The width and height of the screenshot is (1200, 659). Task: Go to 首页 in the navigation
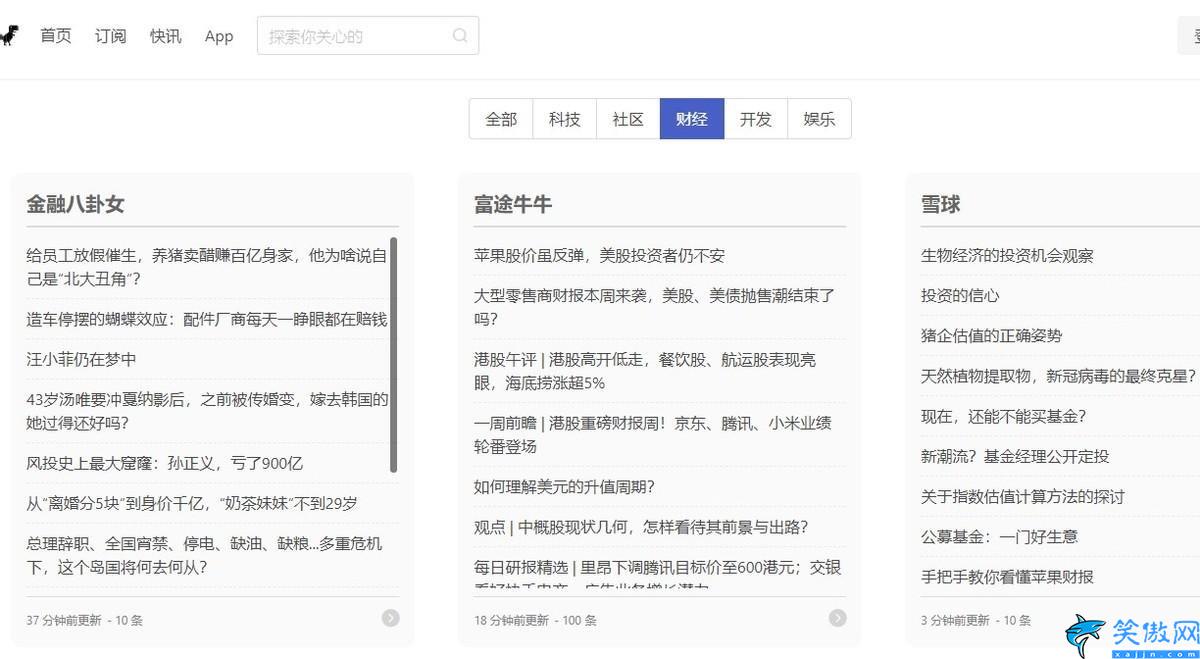(56, 36)
